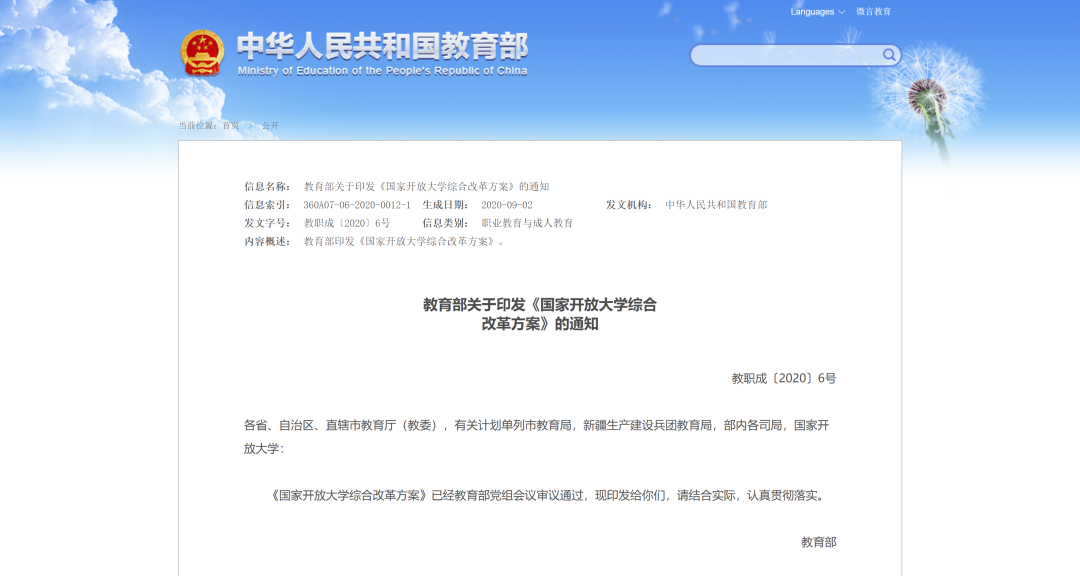
Task: Click the 教育部 signature at bottom right
Action: tap(818, 542)
